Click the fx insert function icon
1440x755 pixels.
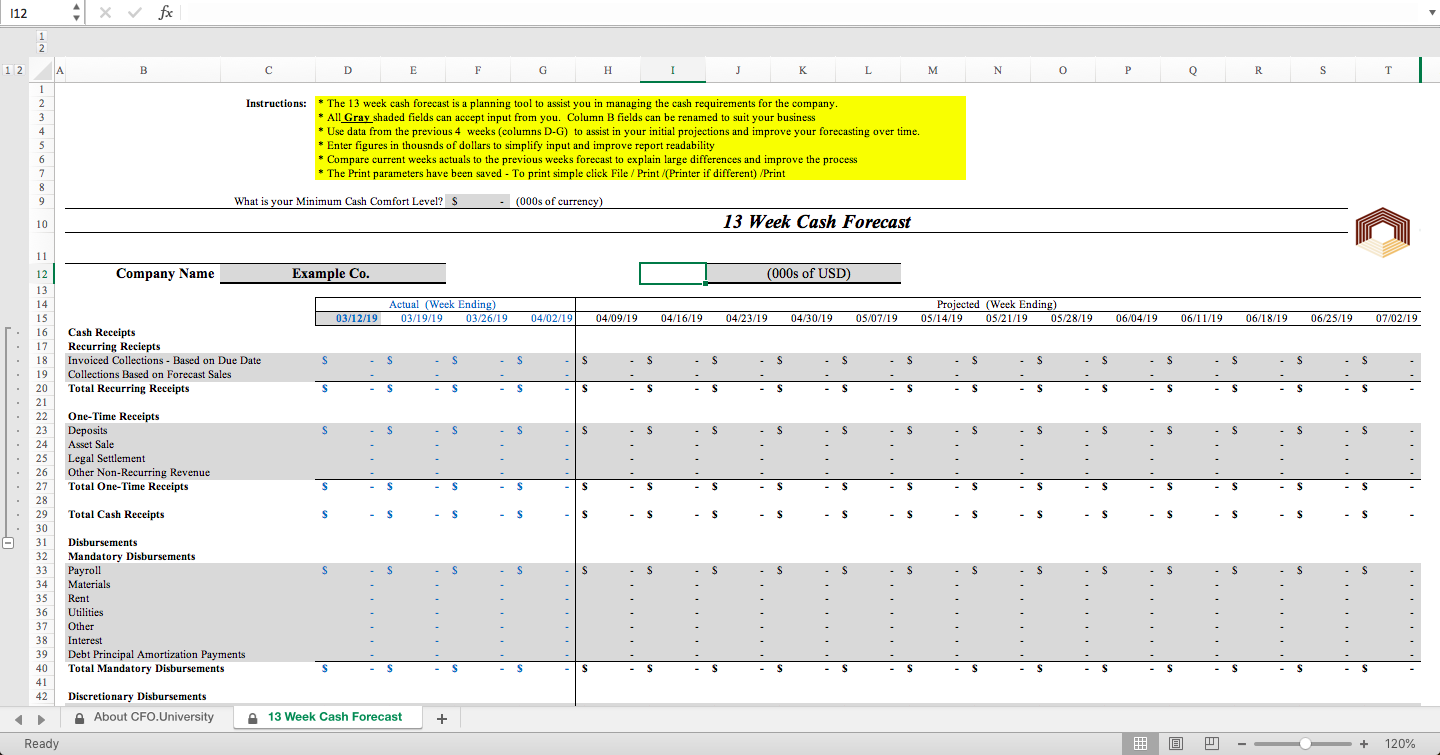click(166, 12)
